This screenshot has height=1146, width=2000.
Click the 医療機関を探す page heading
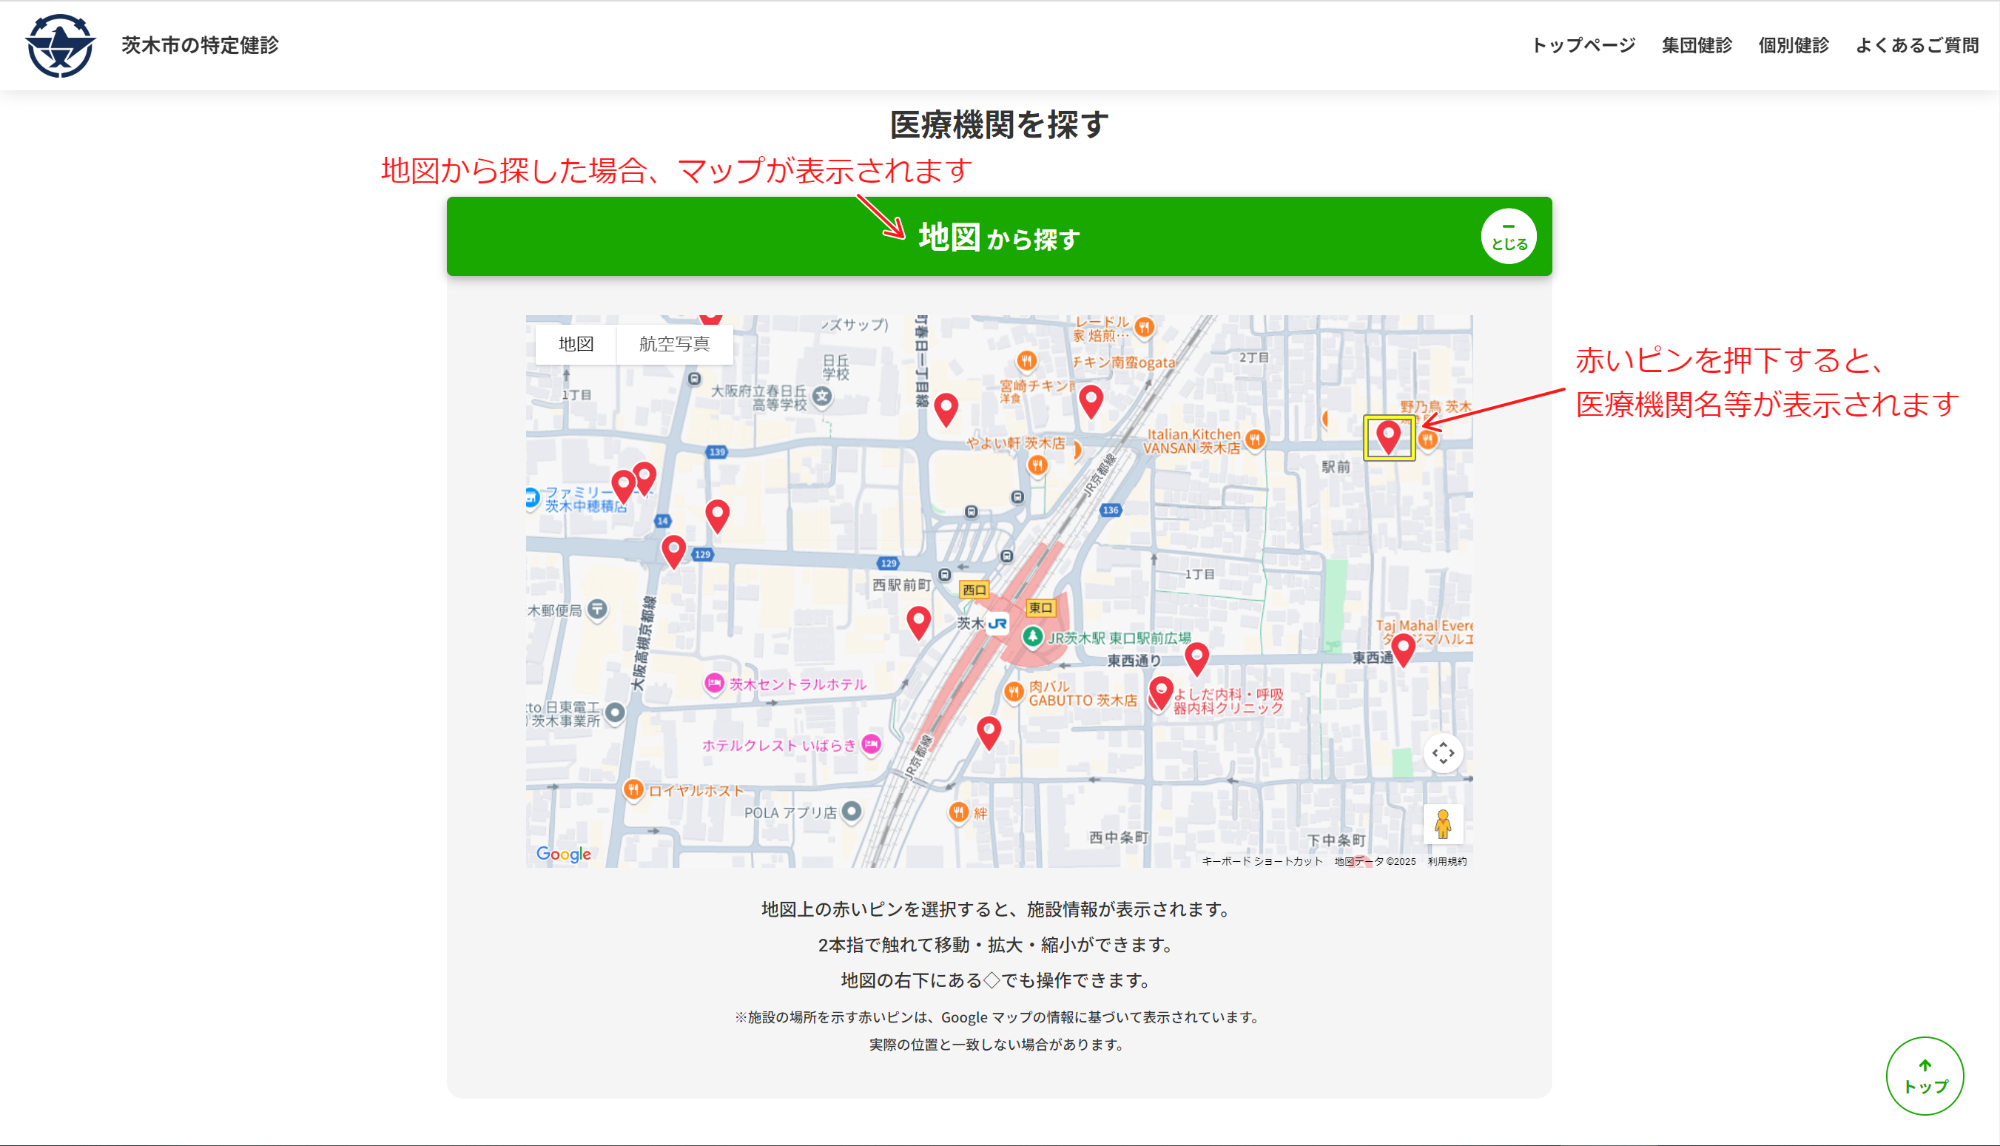tap(999, 125)
